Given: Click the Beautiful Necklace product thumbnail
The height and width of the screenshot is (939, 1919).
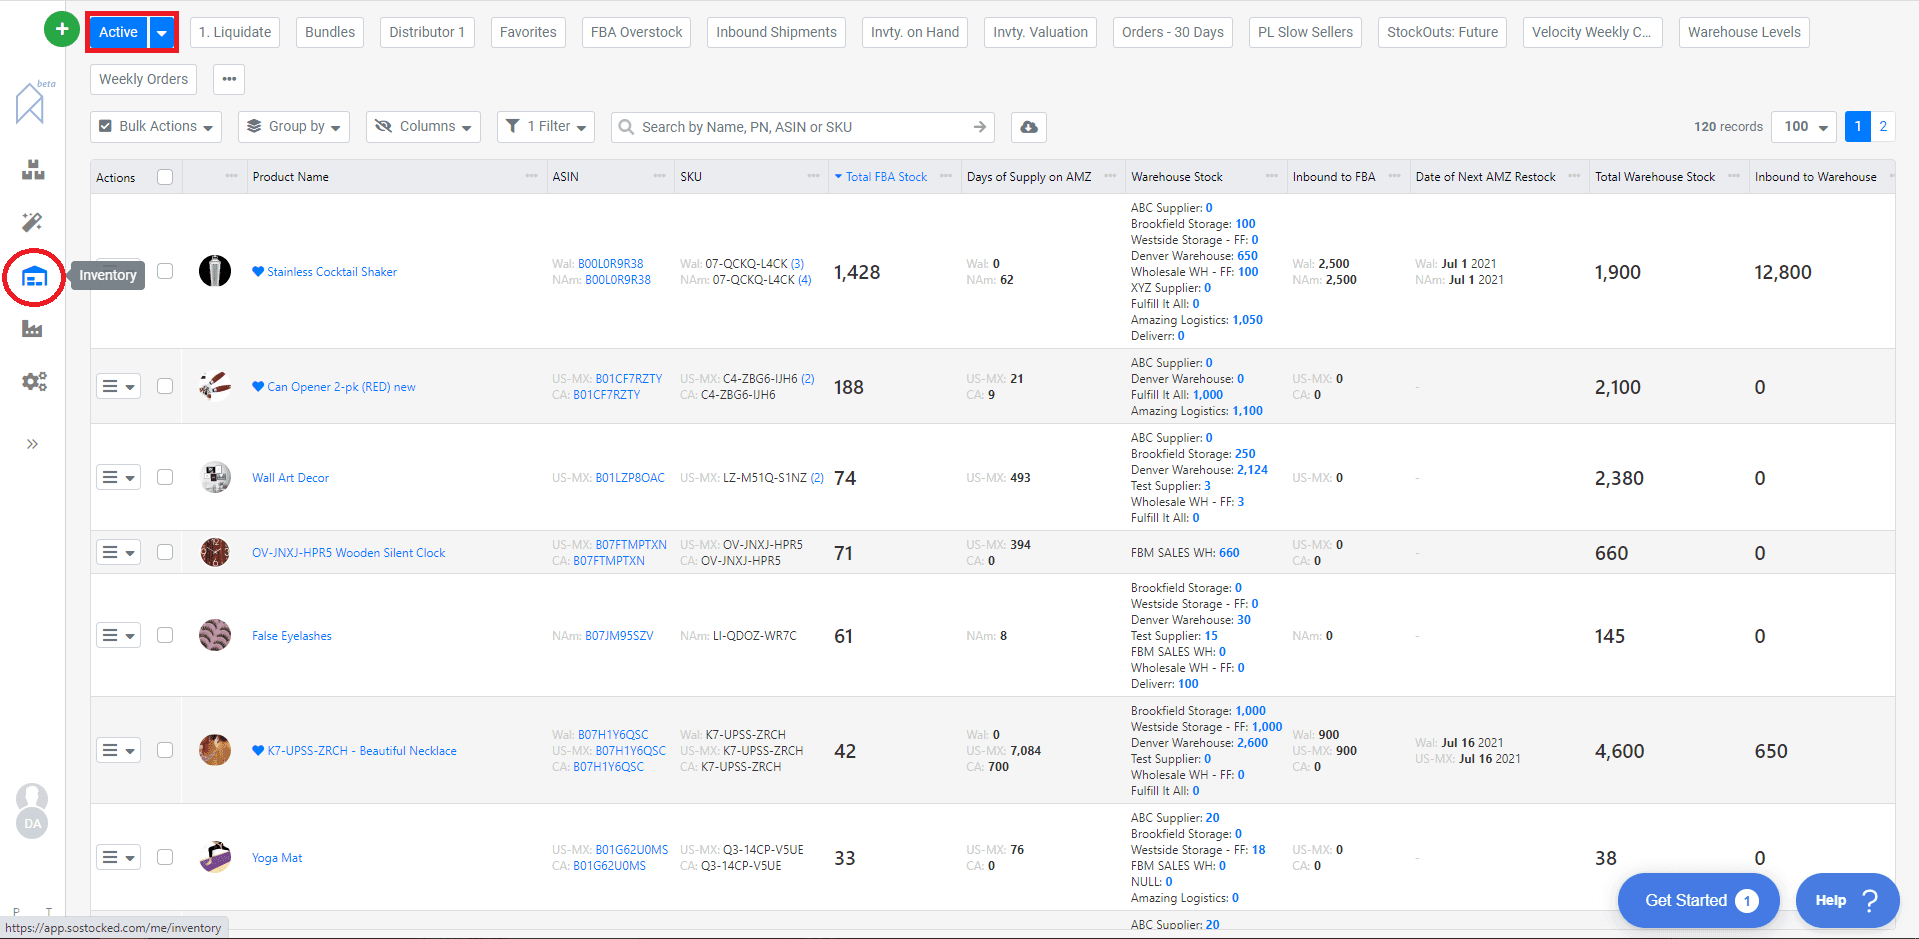Looking at the screenshot, I should (215, 750).
